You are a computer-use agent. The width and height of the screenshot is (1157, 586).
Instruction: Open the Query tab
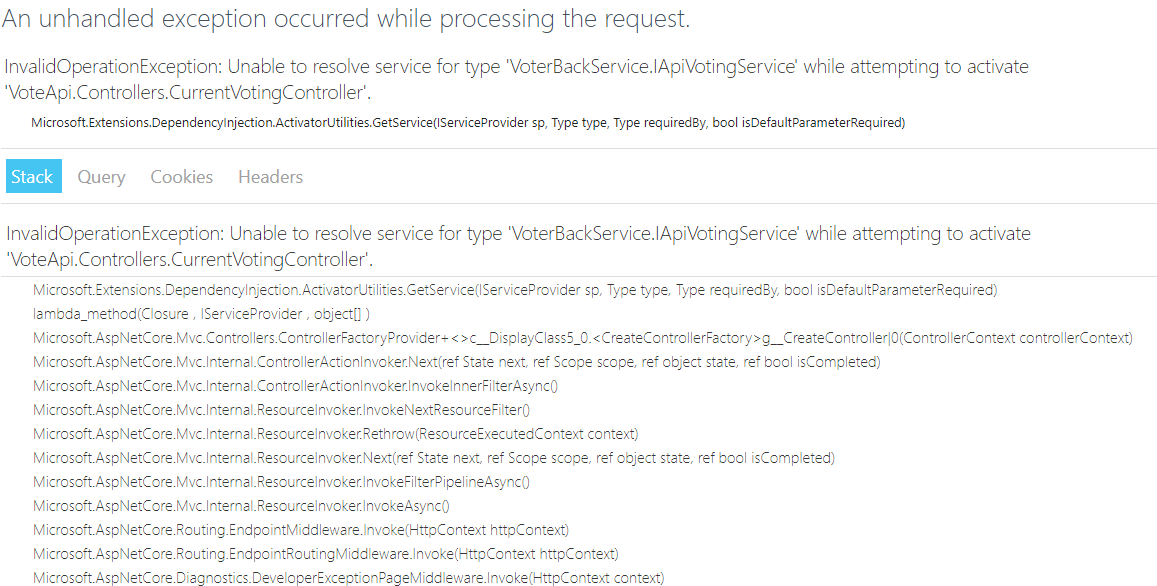[x=101, y=177]
